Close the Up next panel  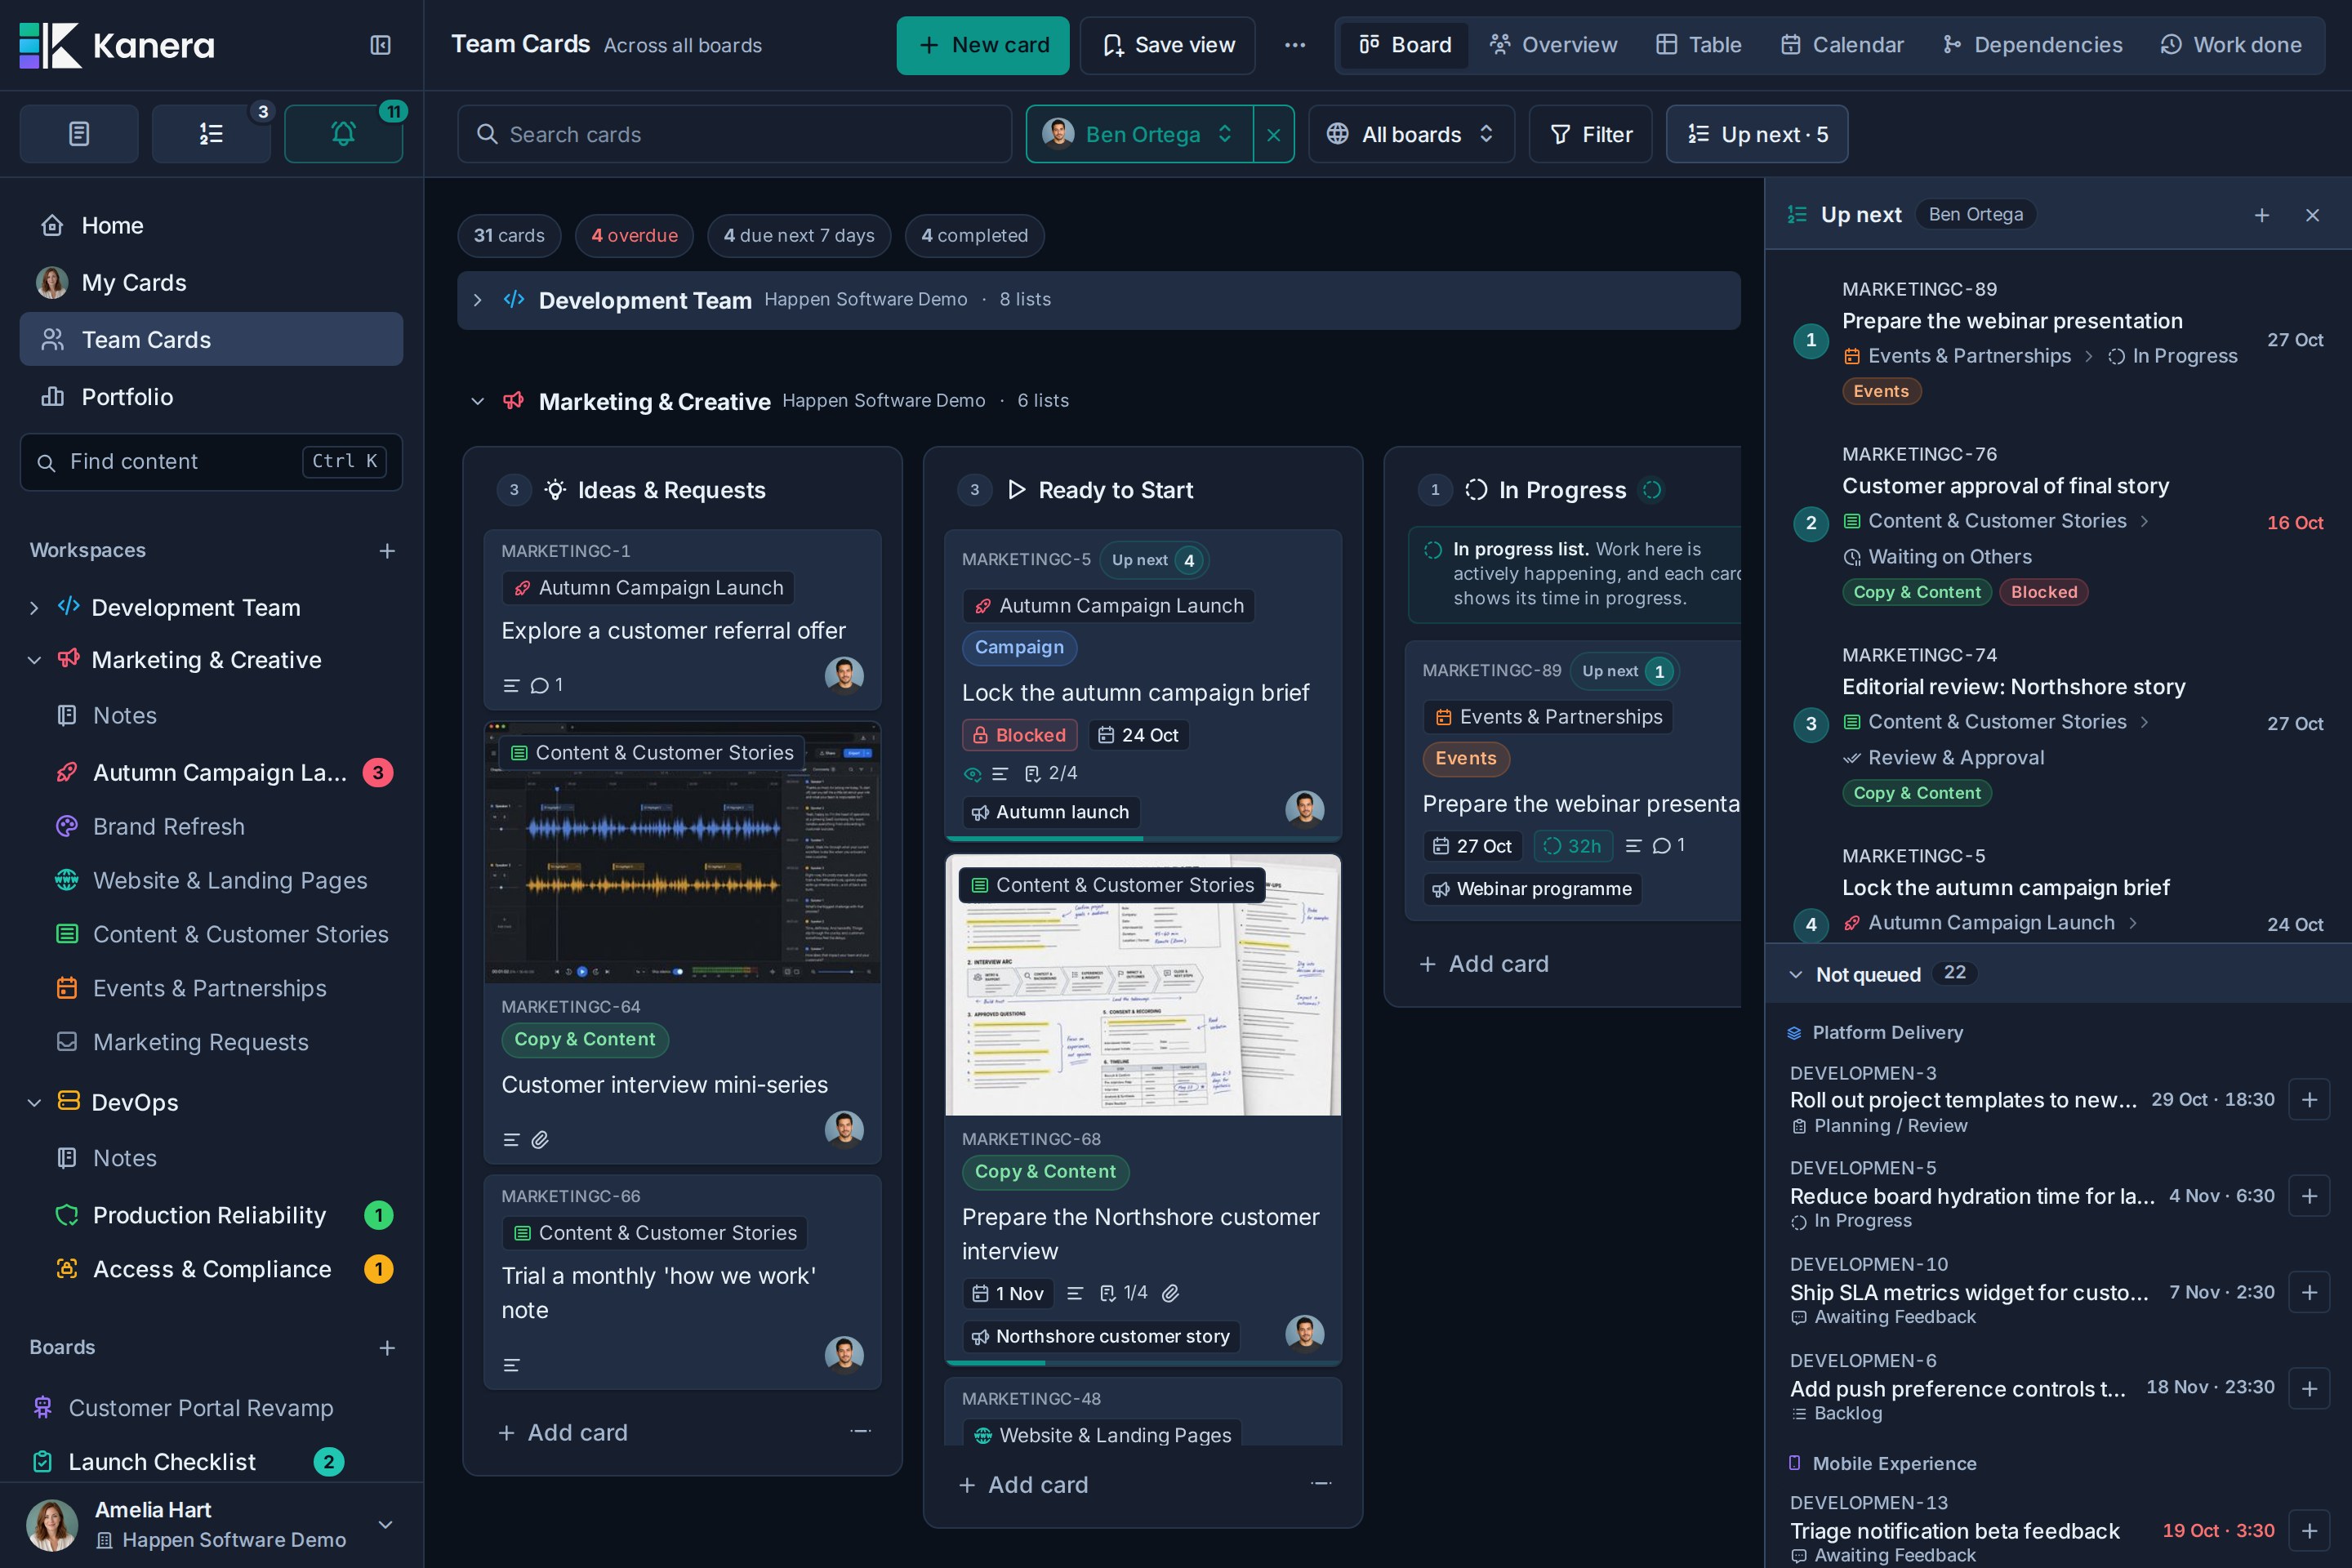[2312, 215]
